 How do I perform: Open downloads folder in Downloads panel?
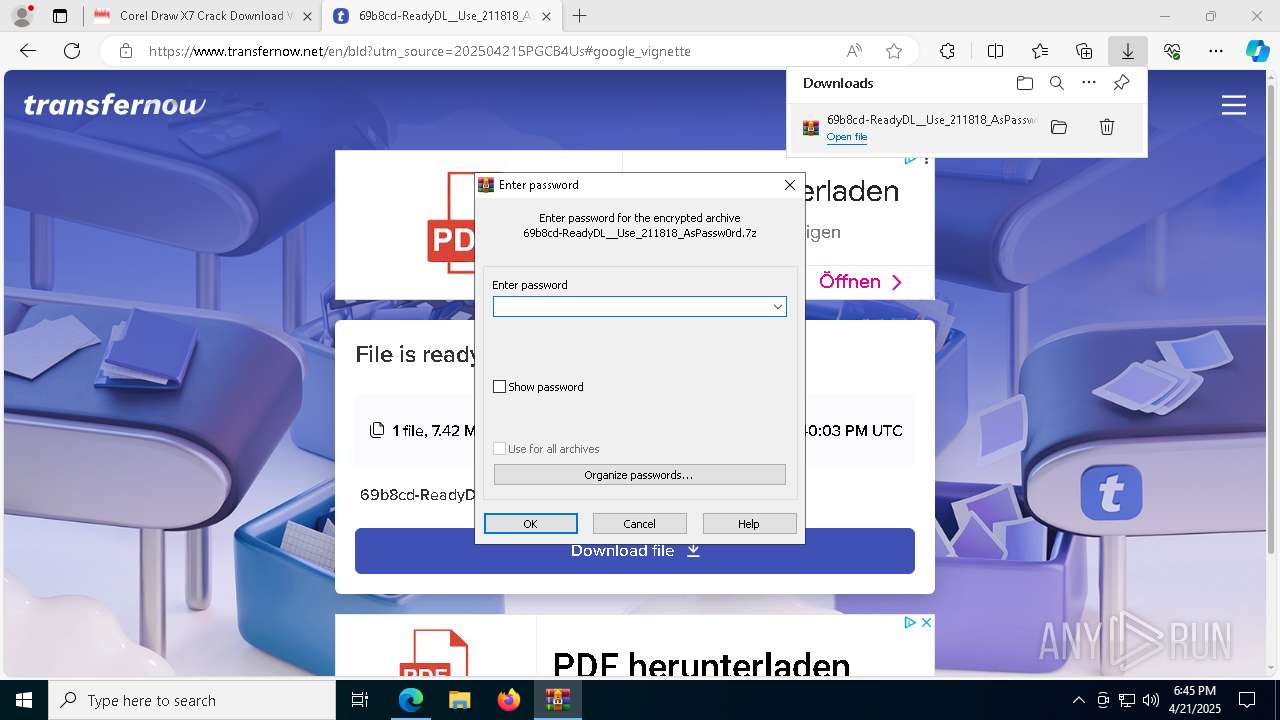point(1024,83)
